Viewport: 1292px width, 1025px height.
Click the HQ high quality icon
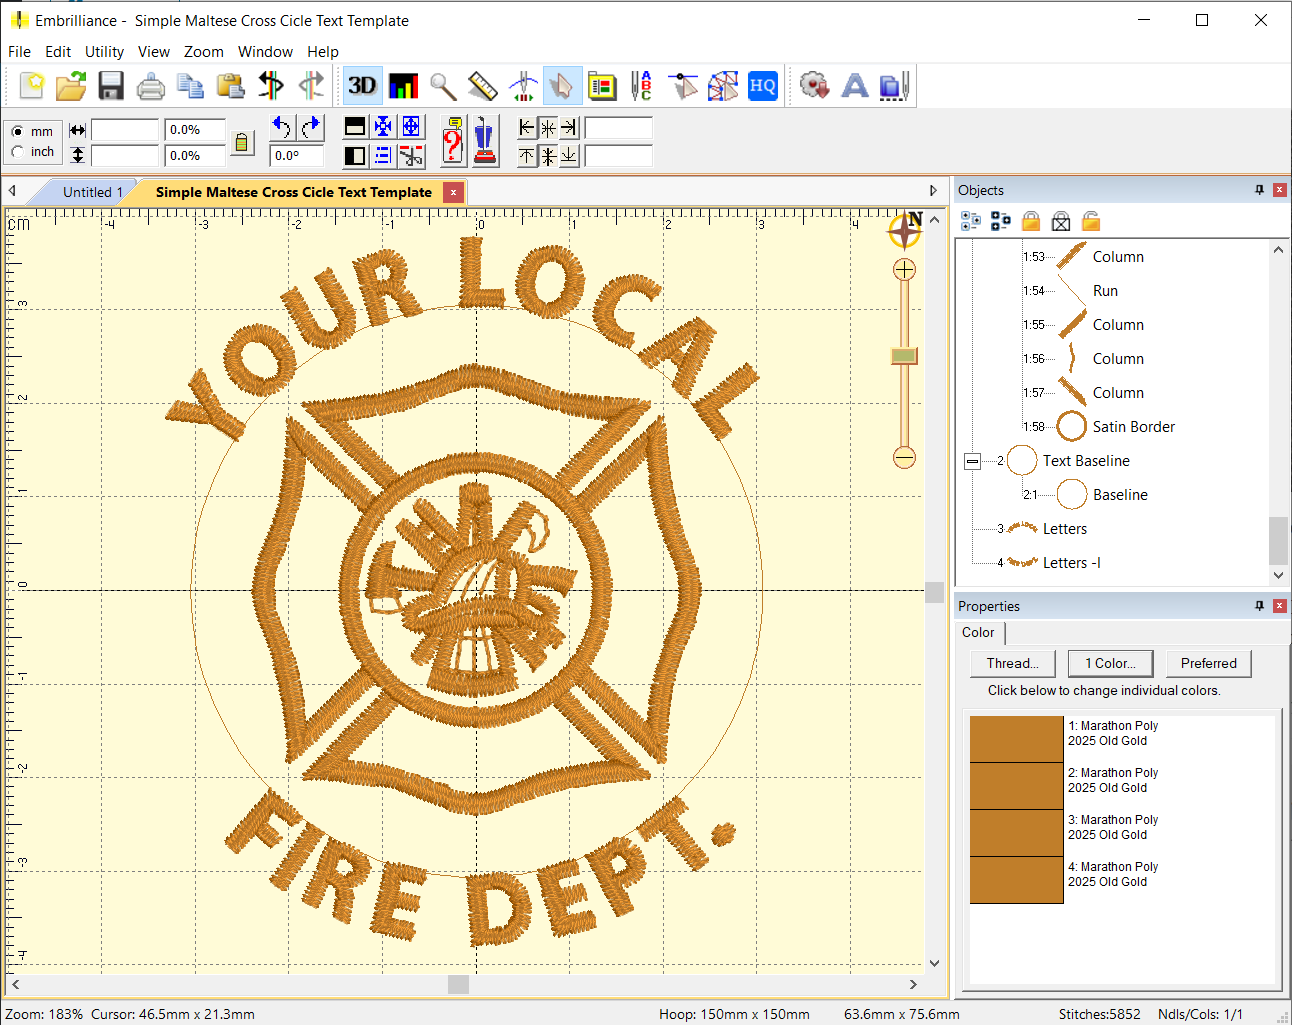point(763,86)
